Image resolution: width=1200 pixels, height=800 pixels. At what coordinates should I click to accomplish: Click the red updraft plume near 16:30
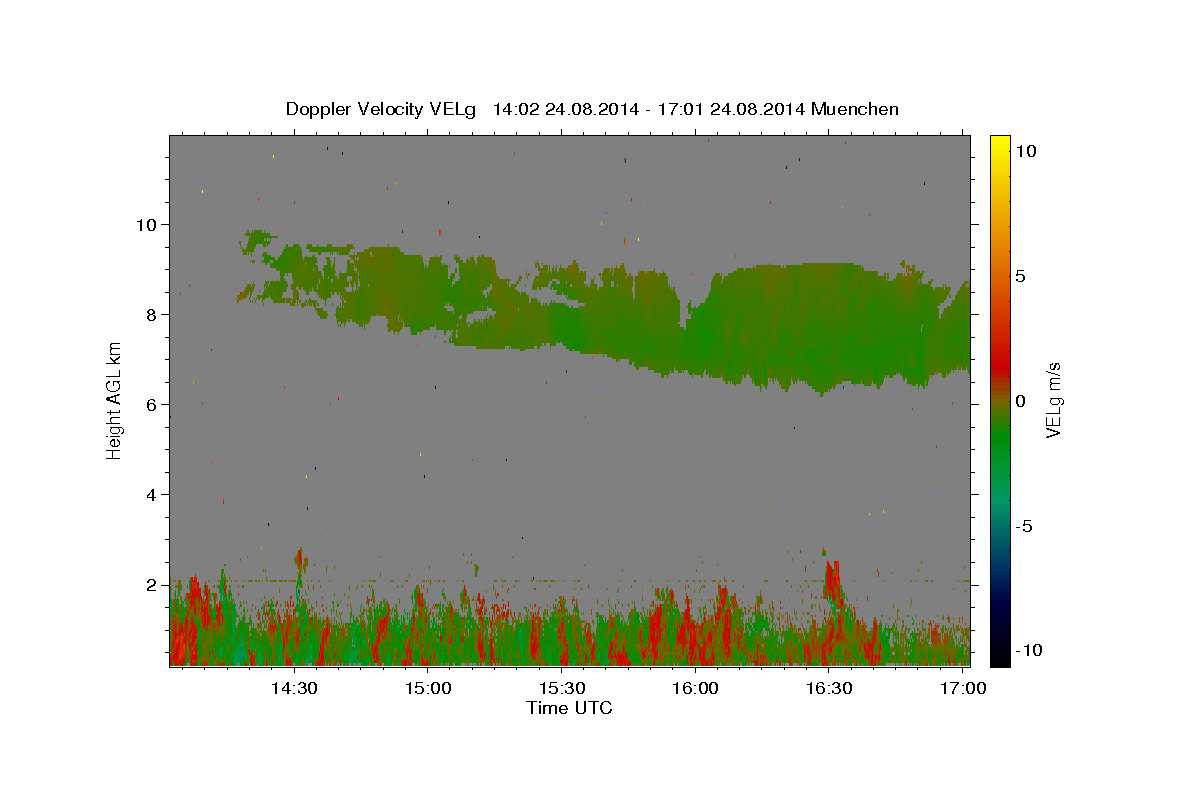tap(831, 580)
